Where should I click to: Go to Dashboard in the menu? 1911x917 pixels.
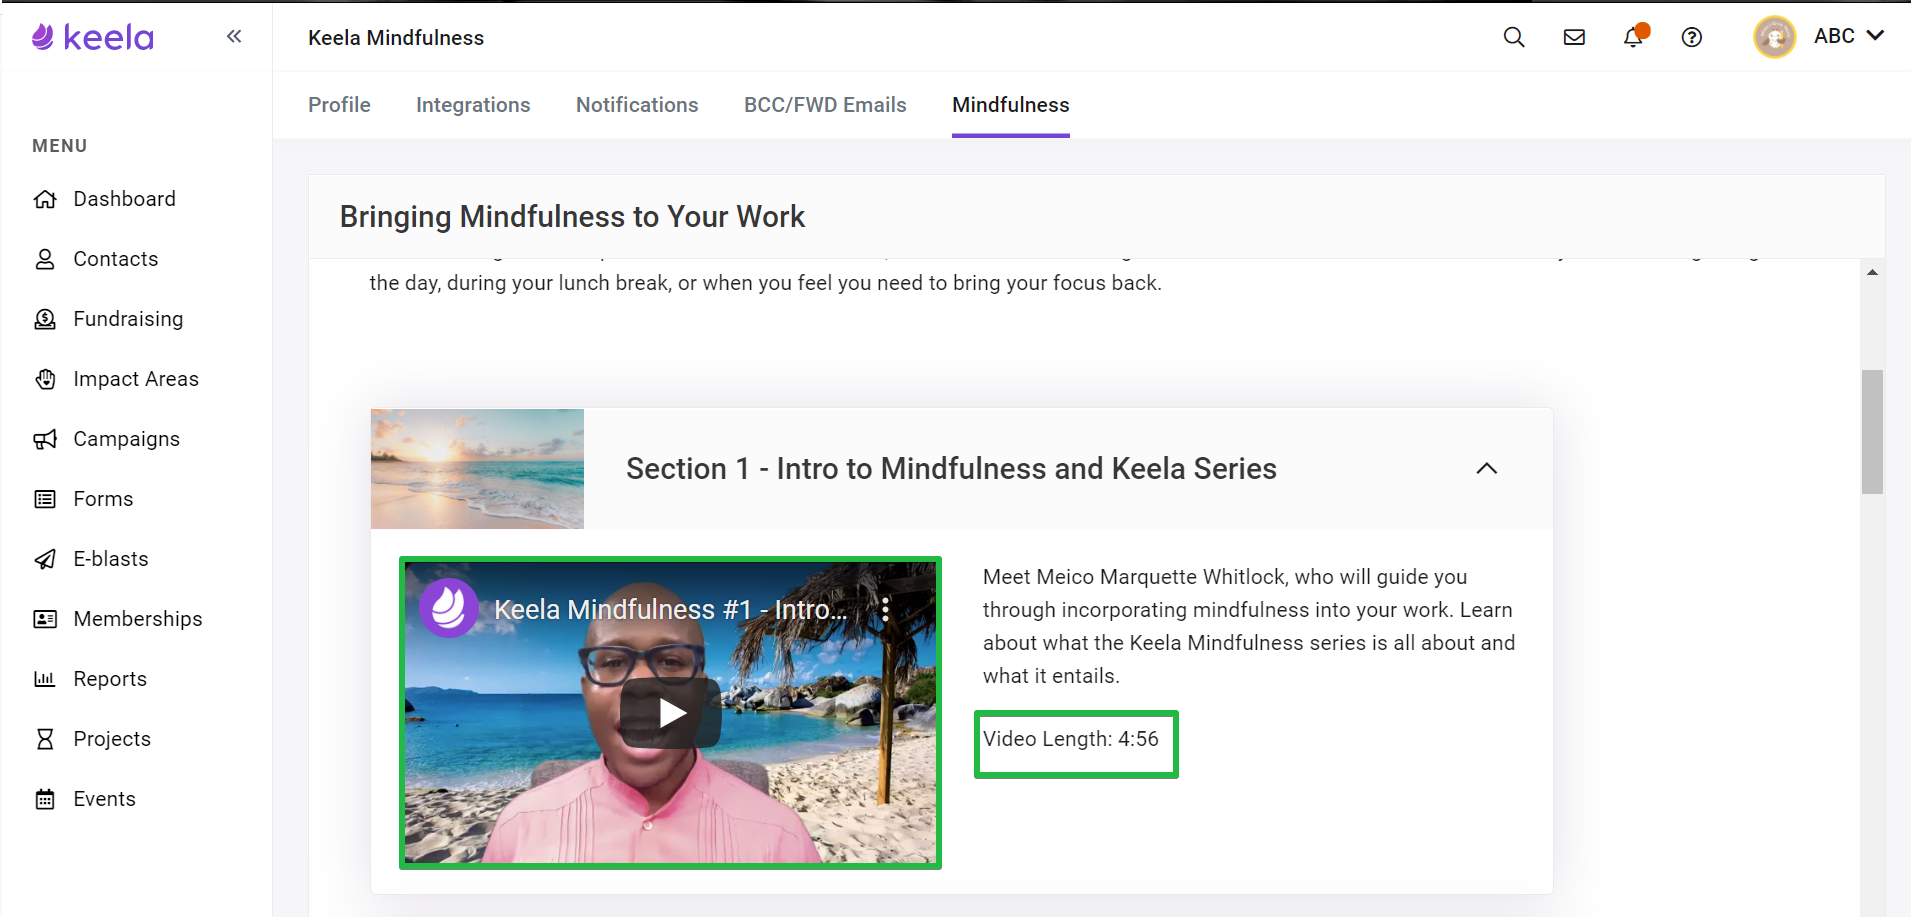(x=124, y=199)
